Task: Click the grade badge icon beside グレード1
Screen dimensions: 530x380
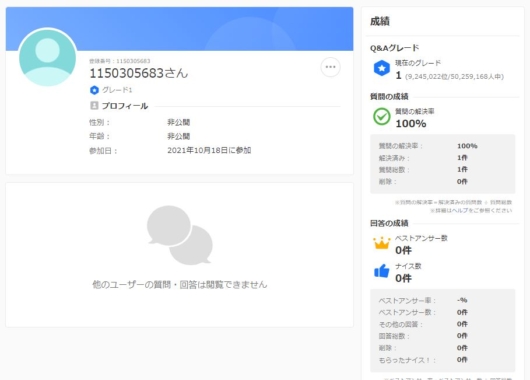Action: [x=94, y=90]
